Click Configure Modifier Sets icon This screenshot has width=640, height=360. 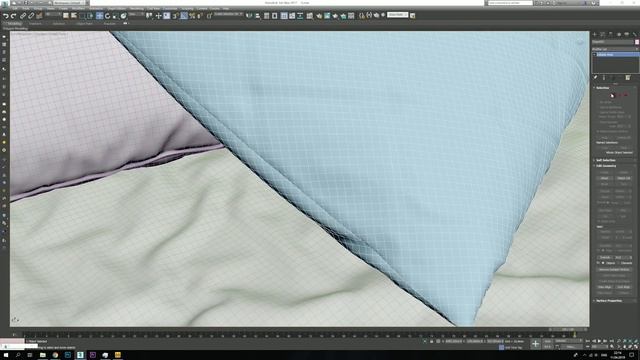click(x=628, y=77)
